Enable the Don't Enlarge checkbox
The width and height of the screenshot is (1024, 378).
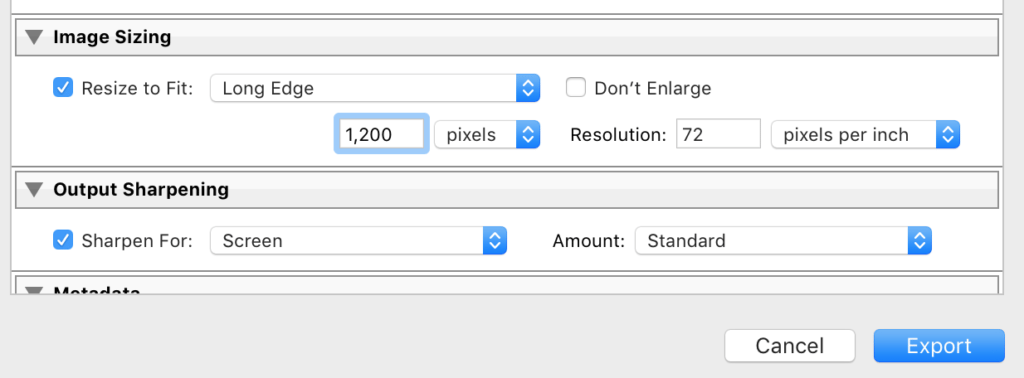tap(575, 87)
